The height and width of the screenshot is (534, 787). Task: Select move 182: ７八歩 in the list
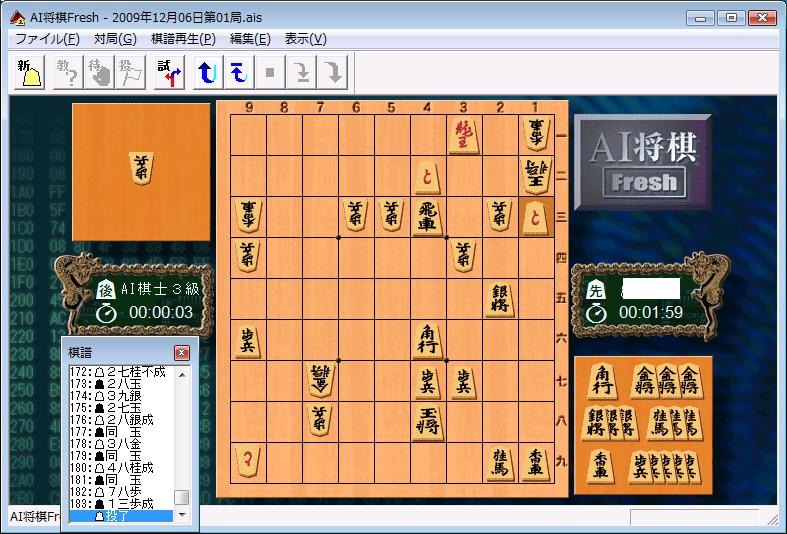point(121,492)
